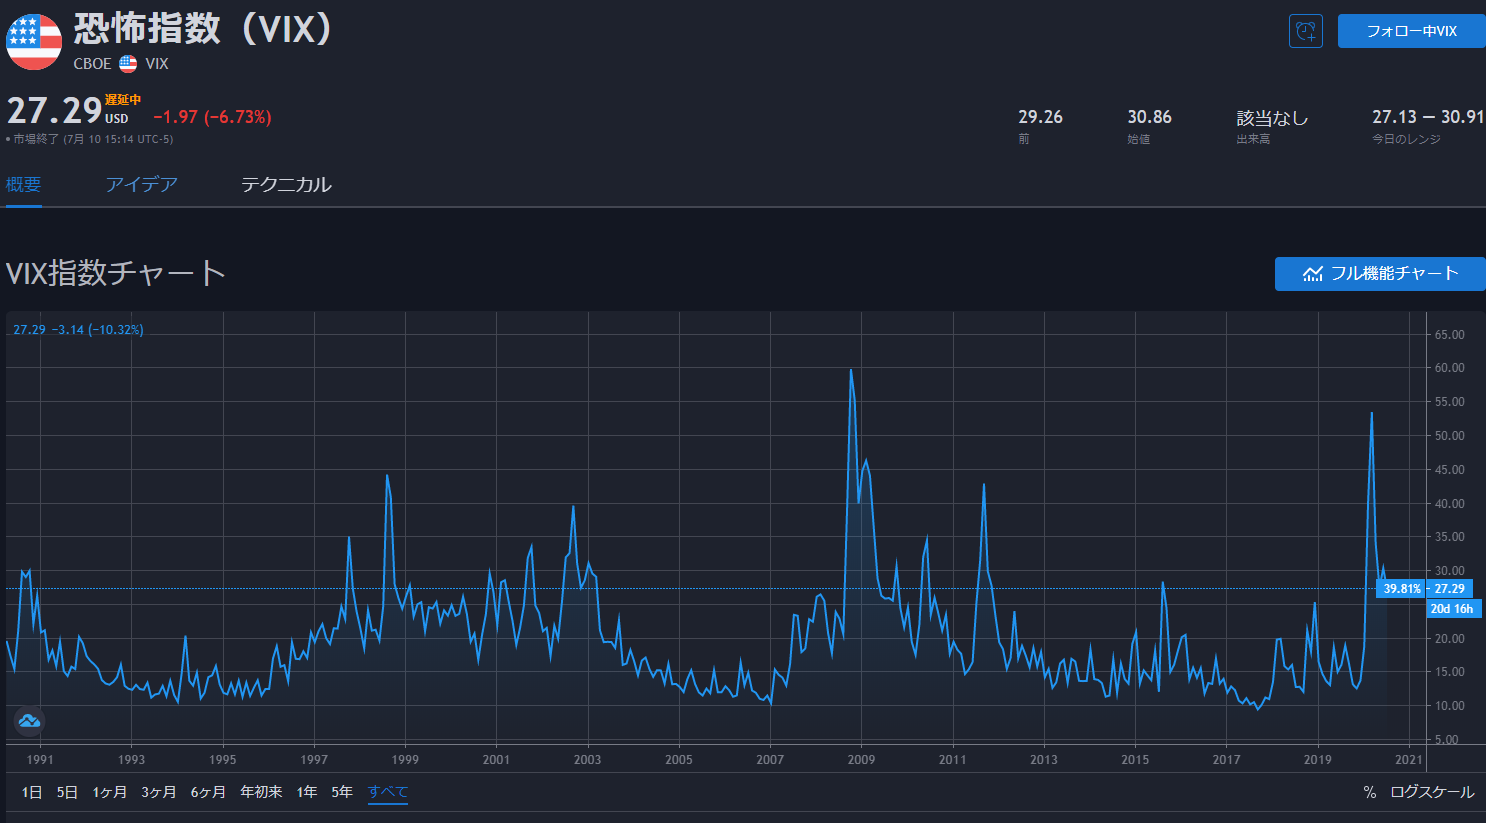Select the 年初来 year-to-date range
Screen dimensions: 1486x823
(x=261, y=792)
